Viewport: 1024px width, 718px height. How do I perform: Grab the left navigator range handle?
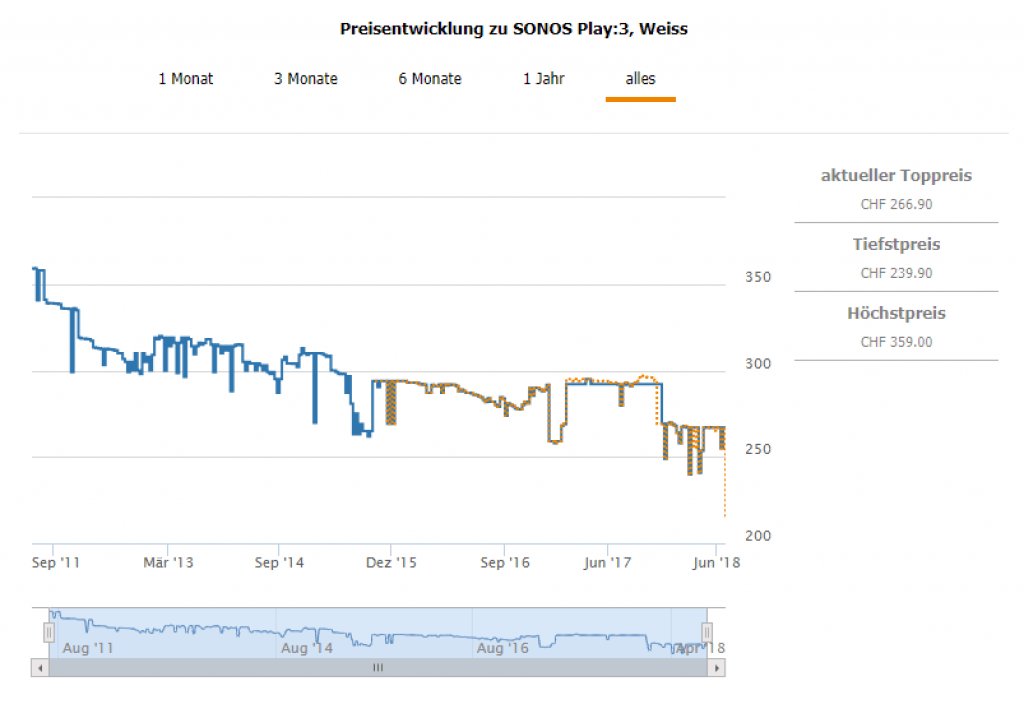click(x=48, y=632)
